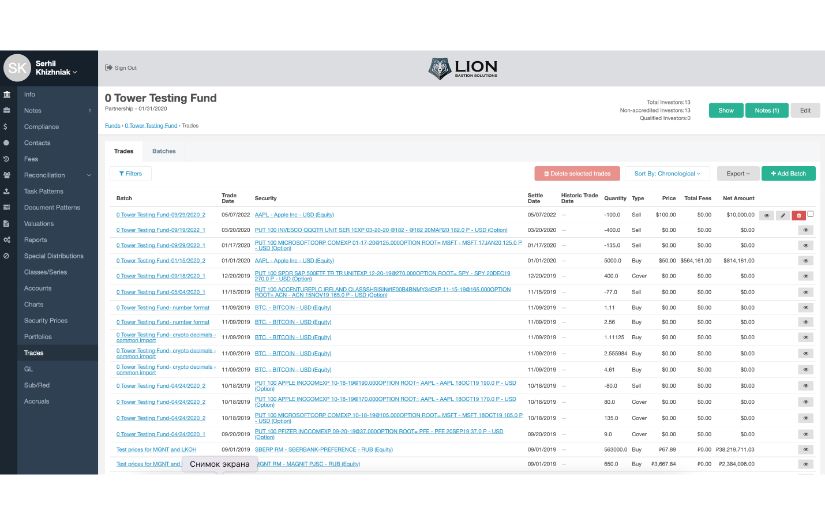
Task: Click the Add Batch button
Action: pos(788,174)
